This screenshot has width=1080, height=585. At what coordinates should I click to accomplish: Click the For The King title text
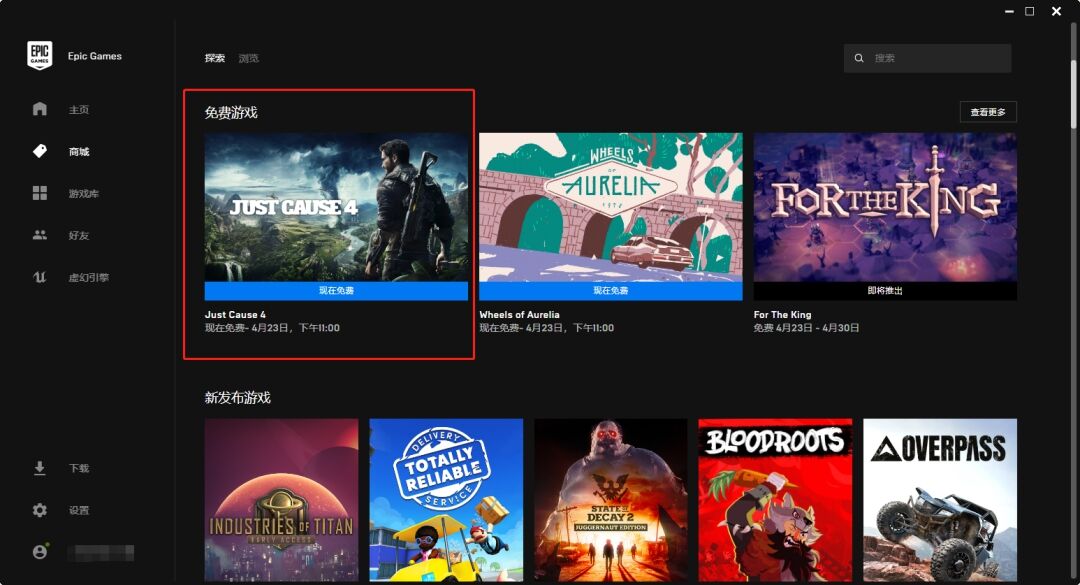(782, 314)
